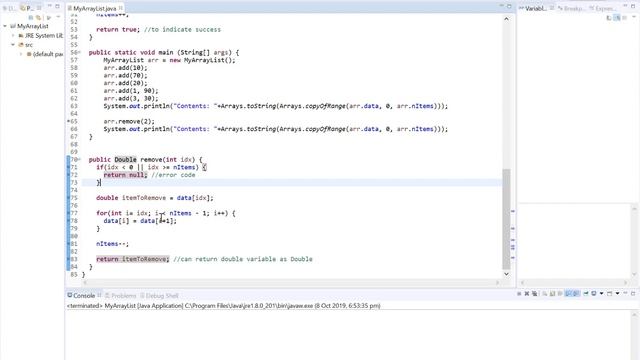
Task: Click Remove All Terminated Launches icon
Action: (534, 293)
